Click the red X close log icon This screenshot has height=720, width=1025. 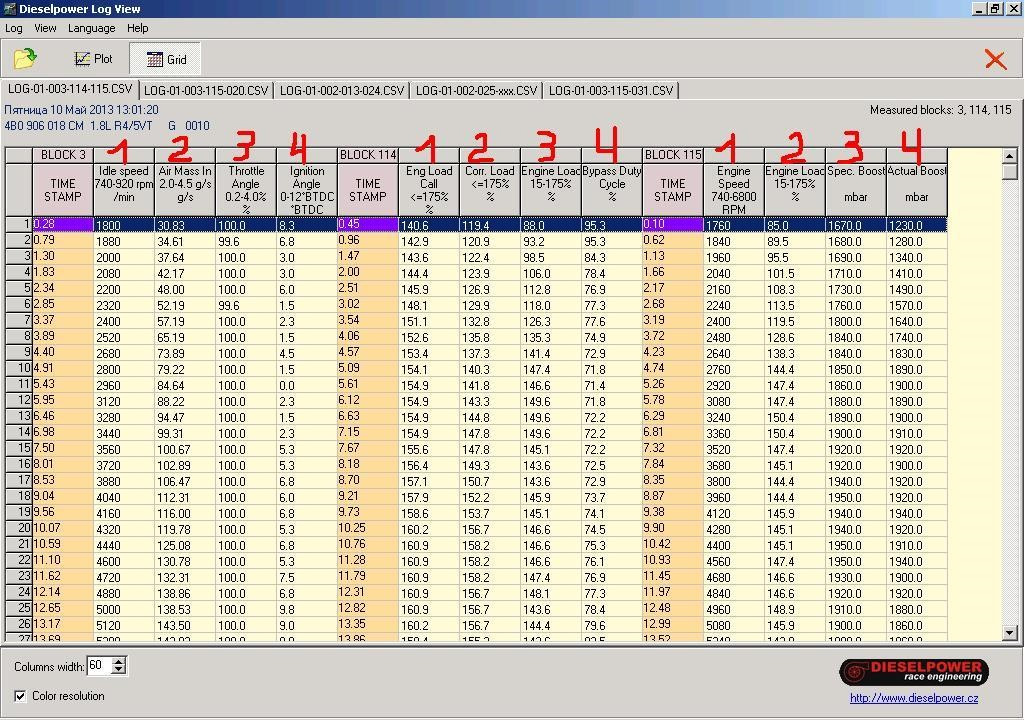tap(995, 59)
